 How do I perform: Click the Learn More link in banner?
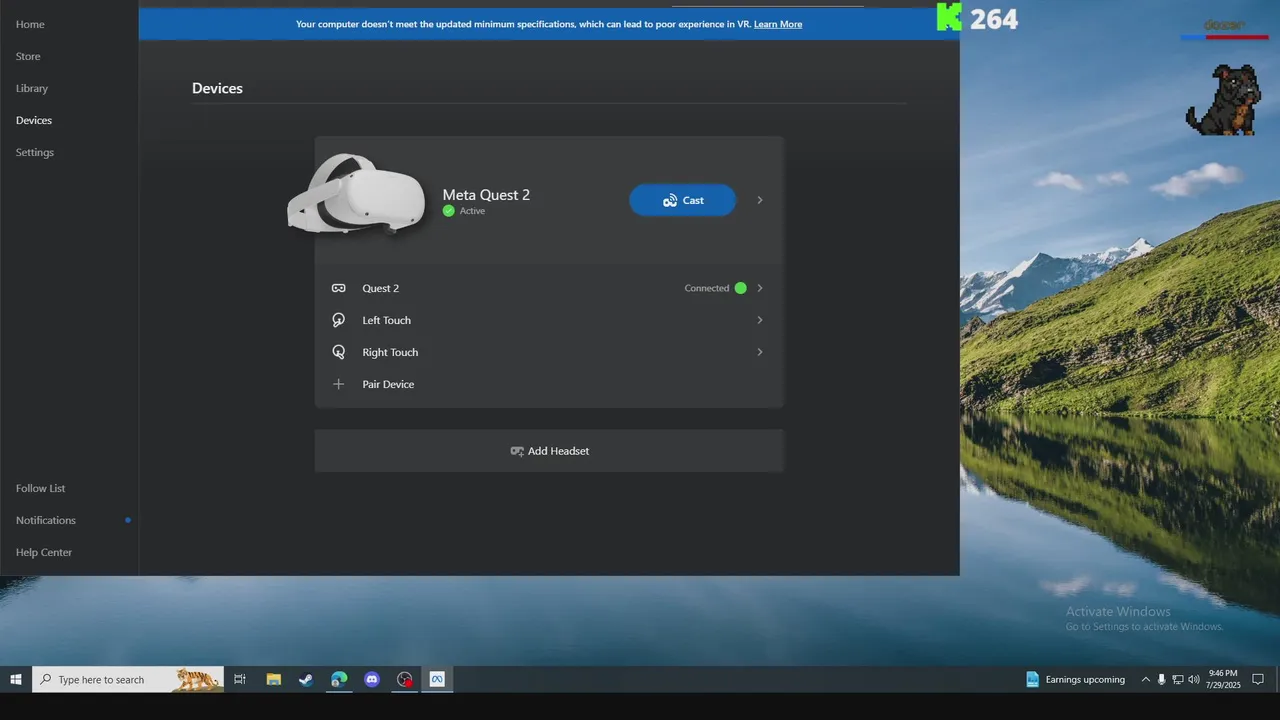pos(778,24)
